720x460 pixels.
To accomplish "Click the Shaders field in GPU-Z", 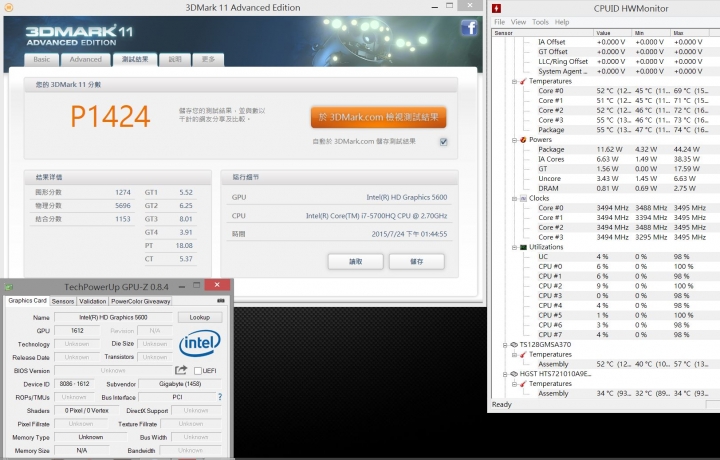I will pyautogui.click(x=87, y=410).
